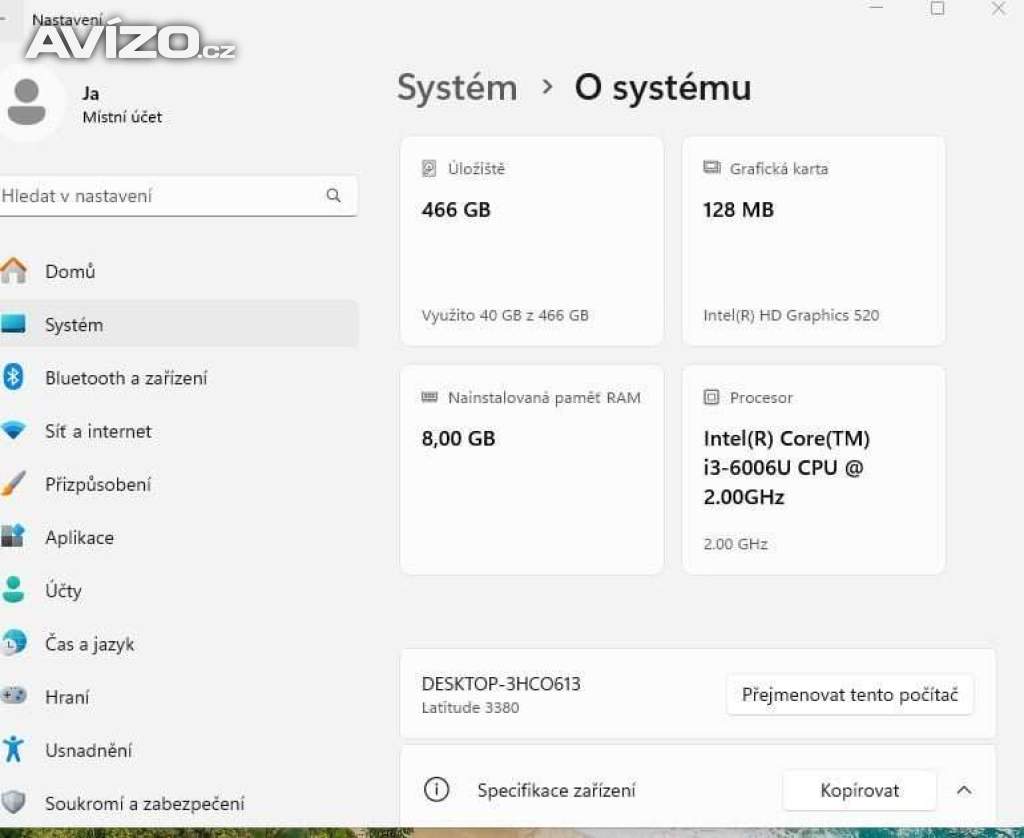Click the RAM memory icon
This screenshot has width=1024, height=838.
(x=429, y=397)
